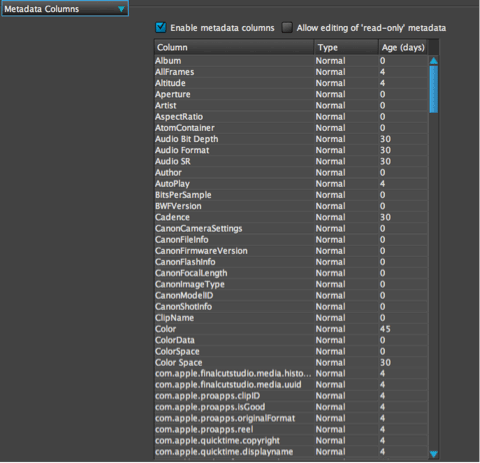The image size is (480, 463).
Task: Sort by the Type header
Action: [x=346, y=47]
